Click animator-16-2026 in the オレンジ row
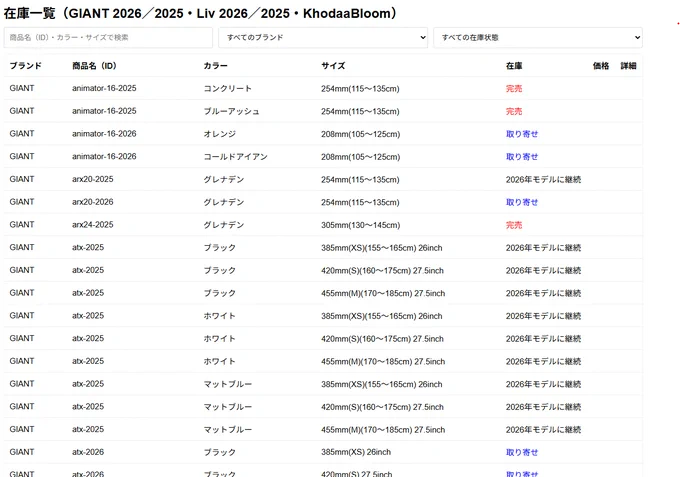 (104, 134)
